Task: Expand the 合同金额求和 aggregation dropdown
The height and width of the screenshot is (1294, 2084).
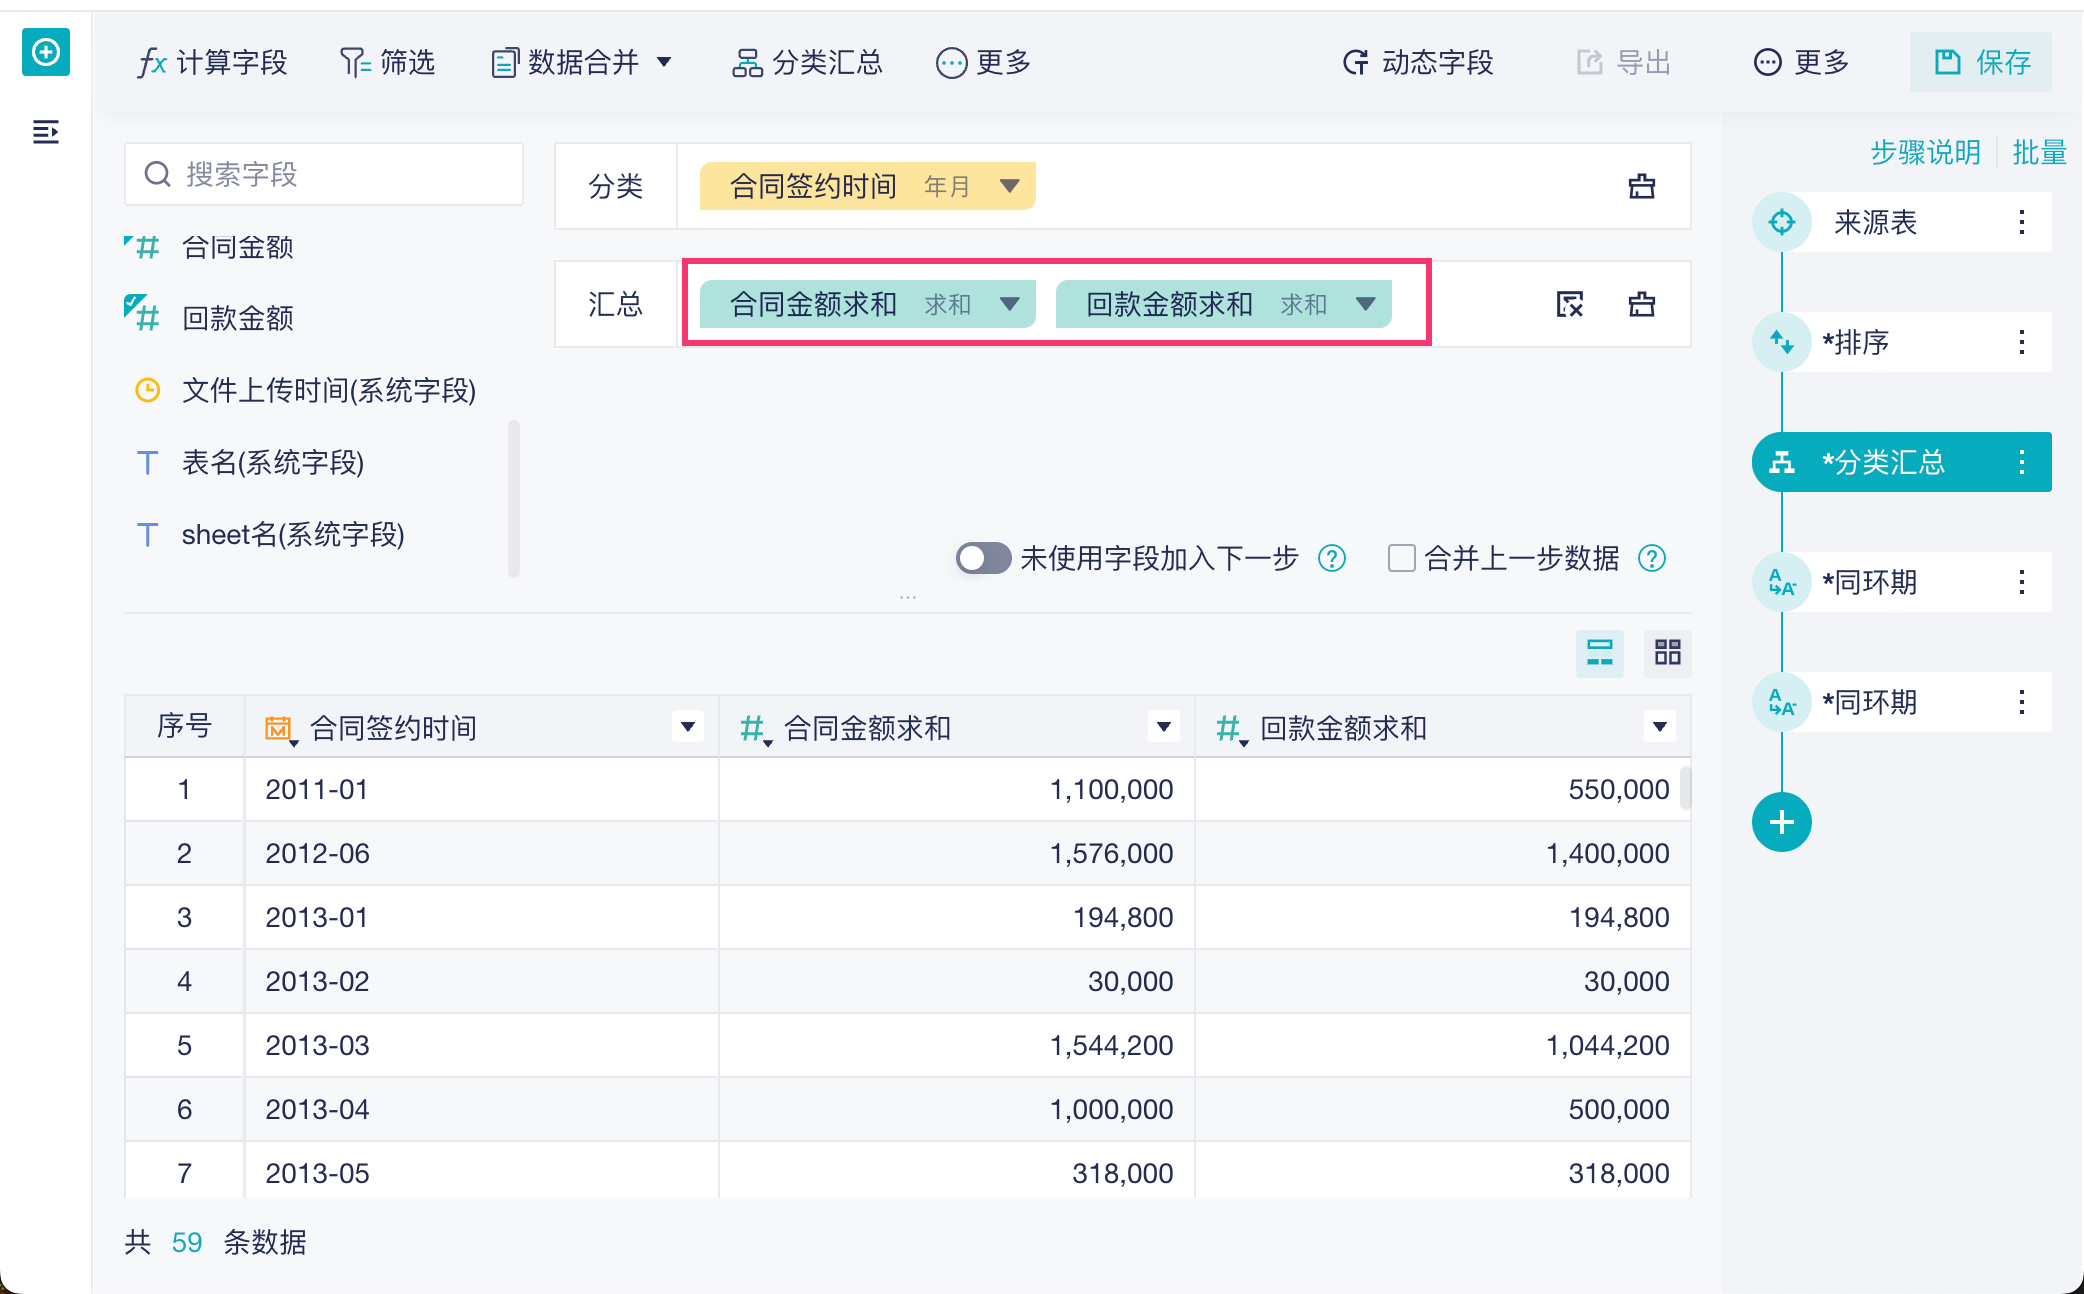Action: (1010, 304)
